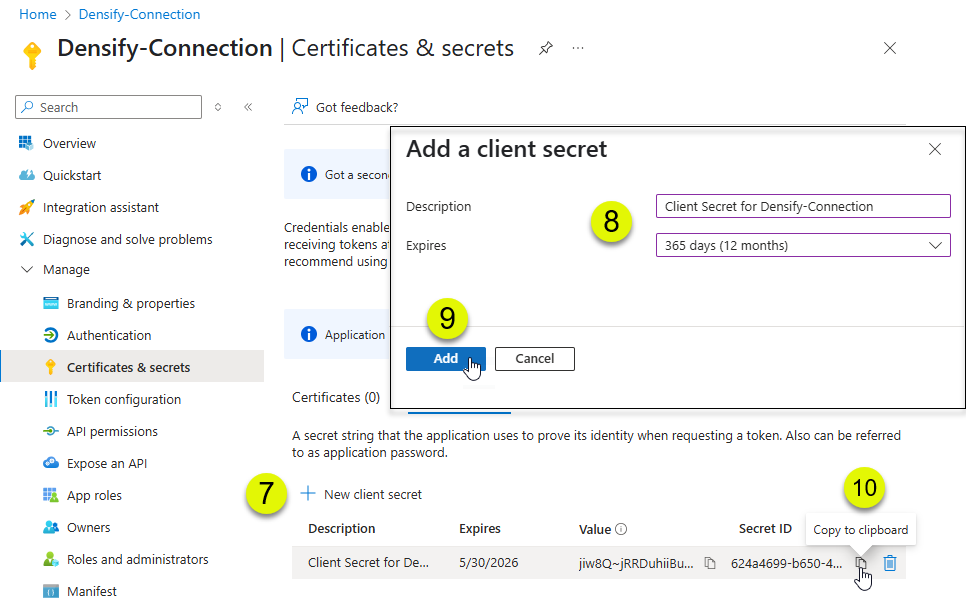Click the Branding & properties icon
Image resolution: width=966 pixels, height=611 pixels.
coord(51,303)
